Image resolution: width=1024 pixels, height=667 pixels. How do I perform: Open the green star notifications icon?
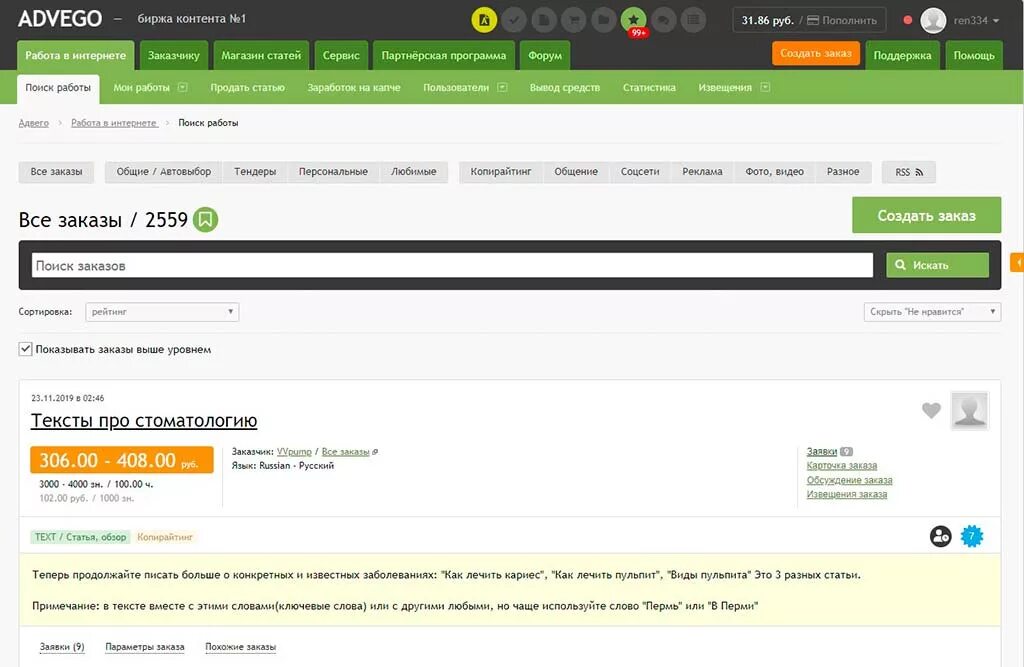coord(633,20)
